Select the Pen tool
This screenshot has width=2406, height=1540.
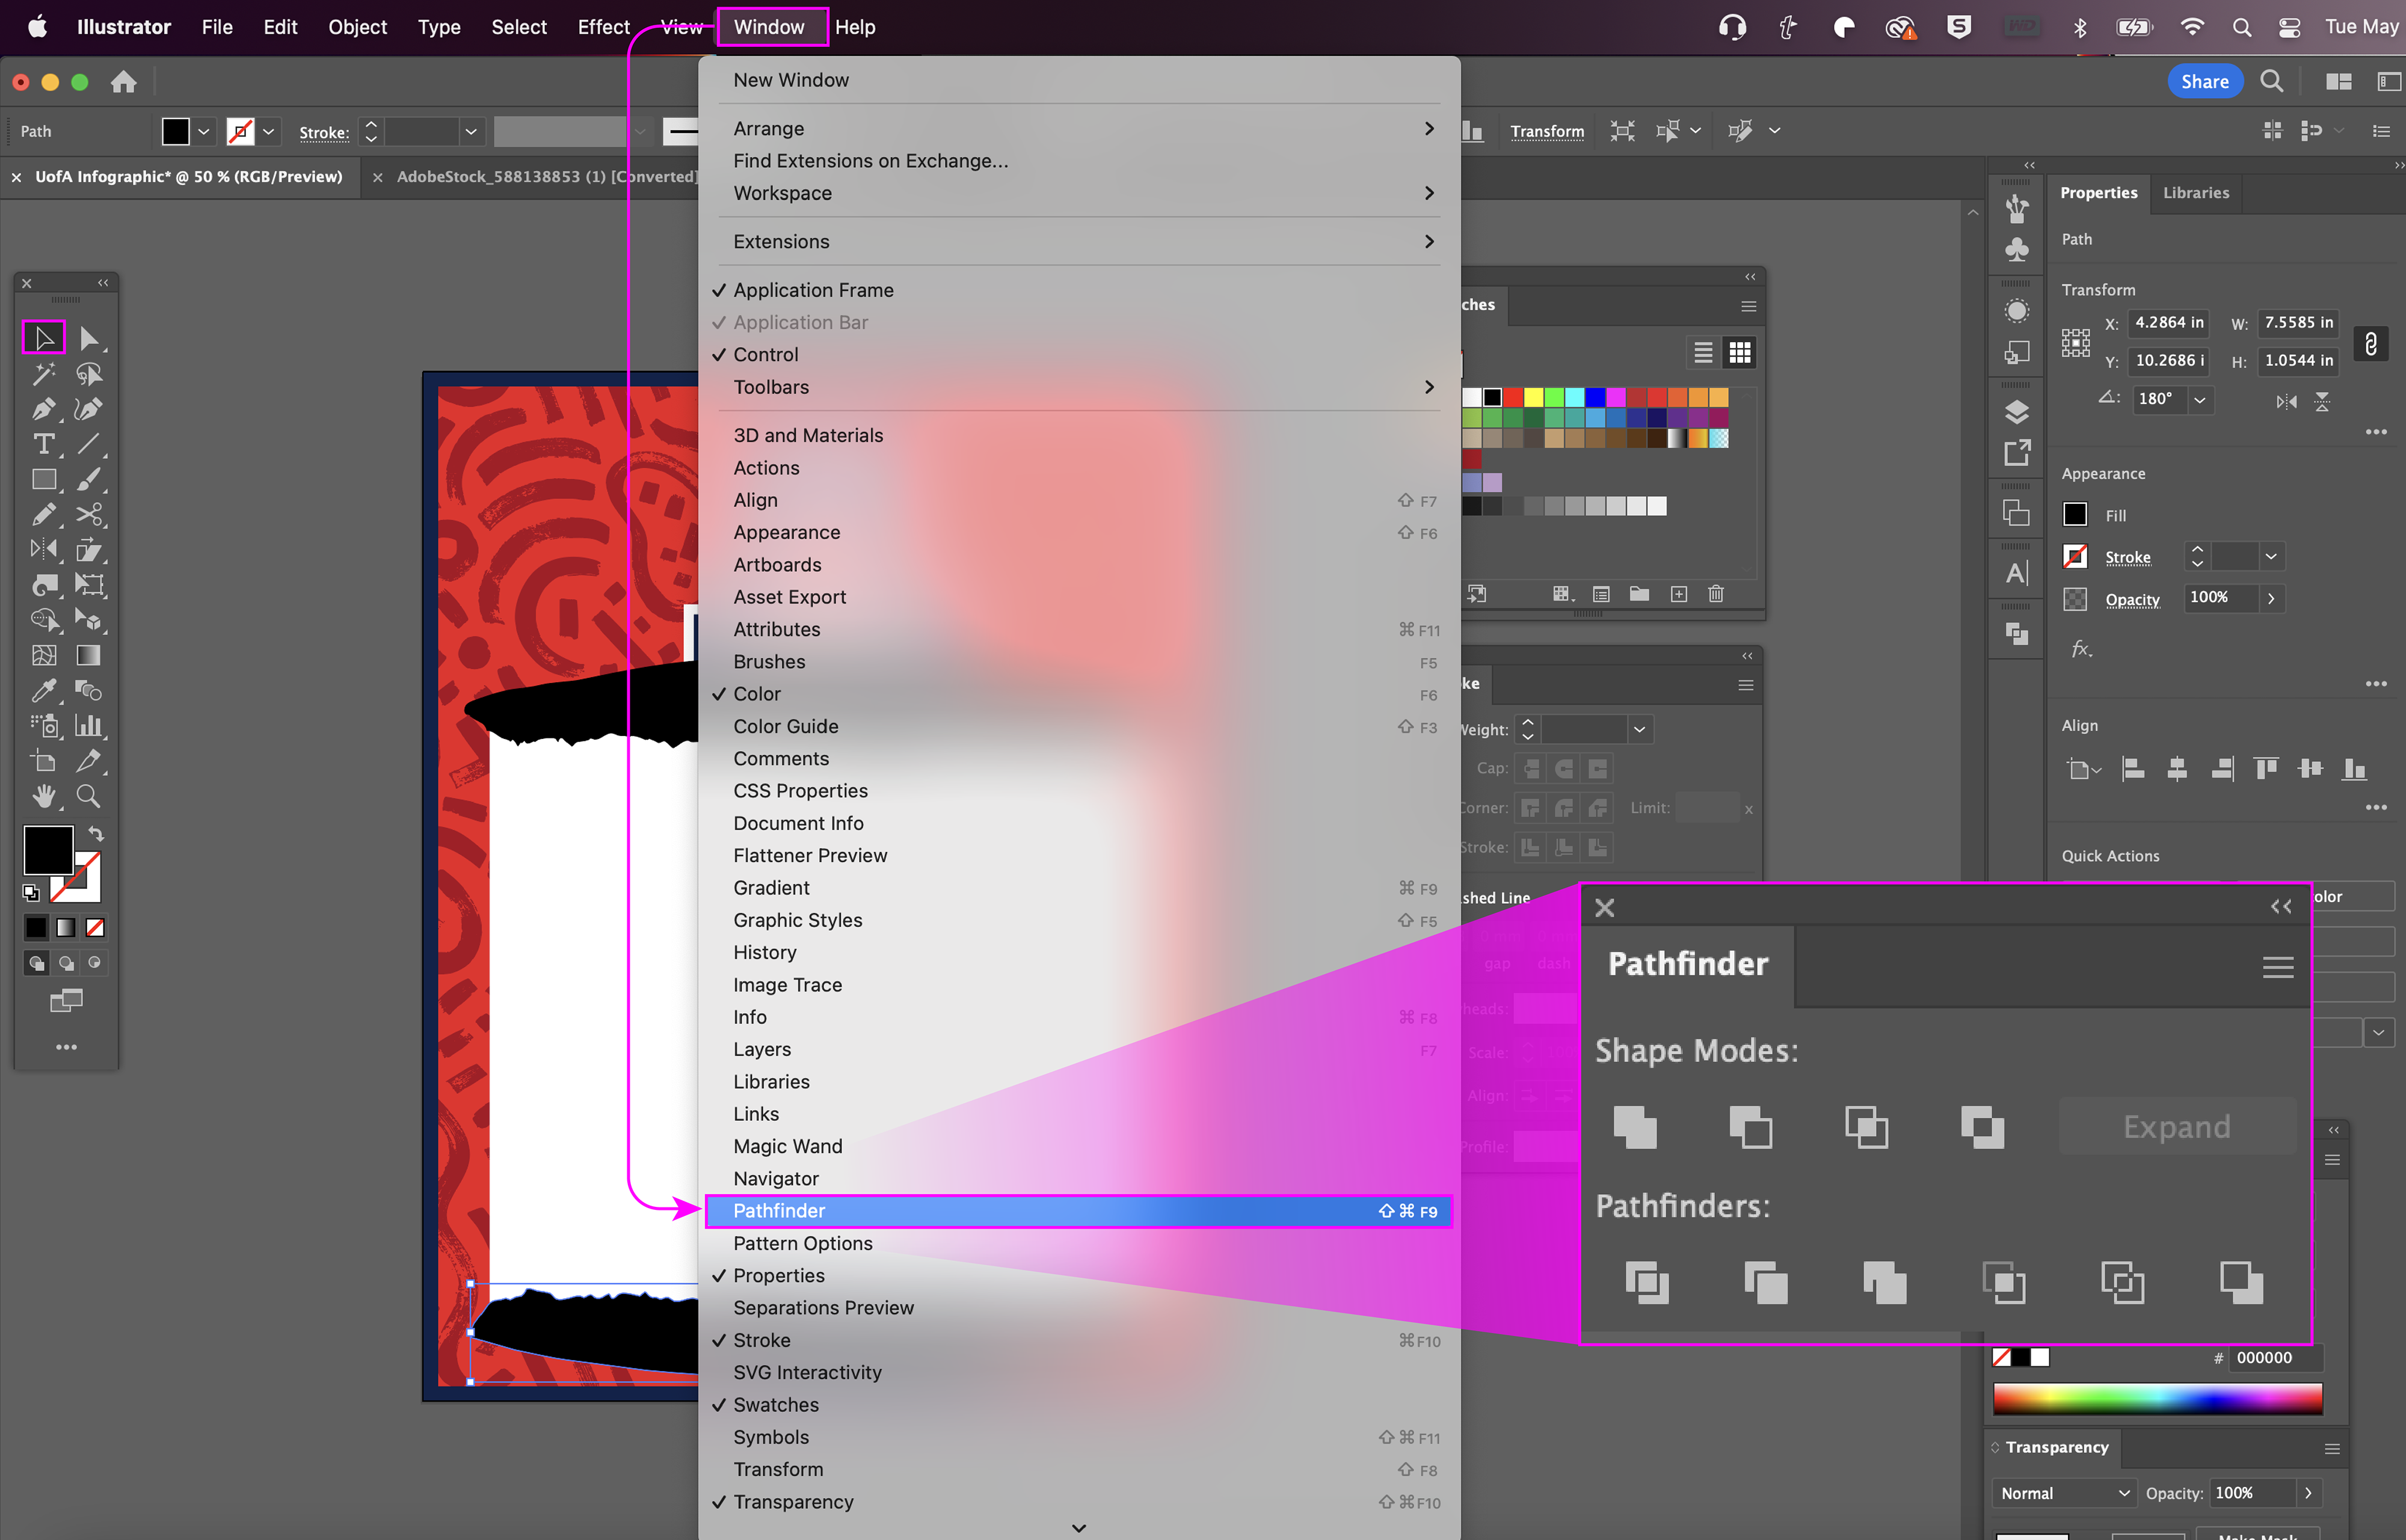[x=43, y=409]
